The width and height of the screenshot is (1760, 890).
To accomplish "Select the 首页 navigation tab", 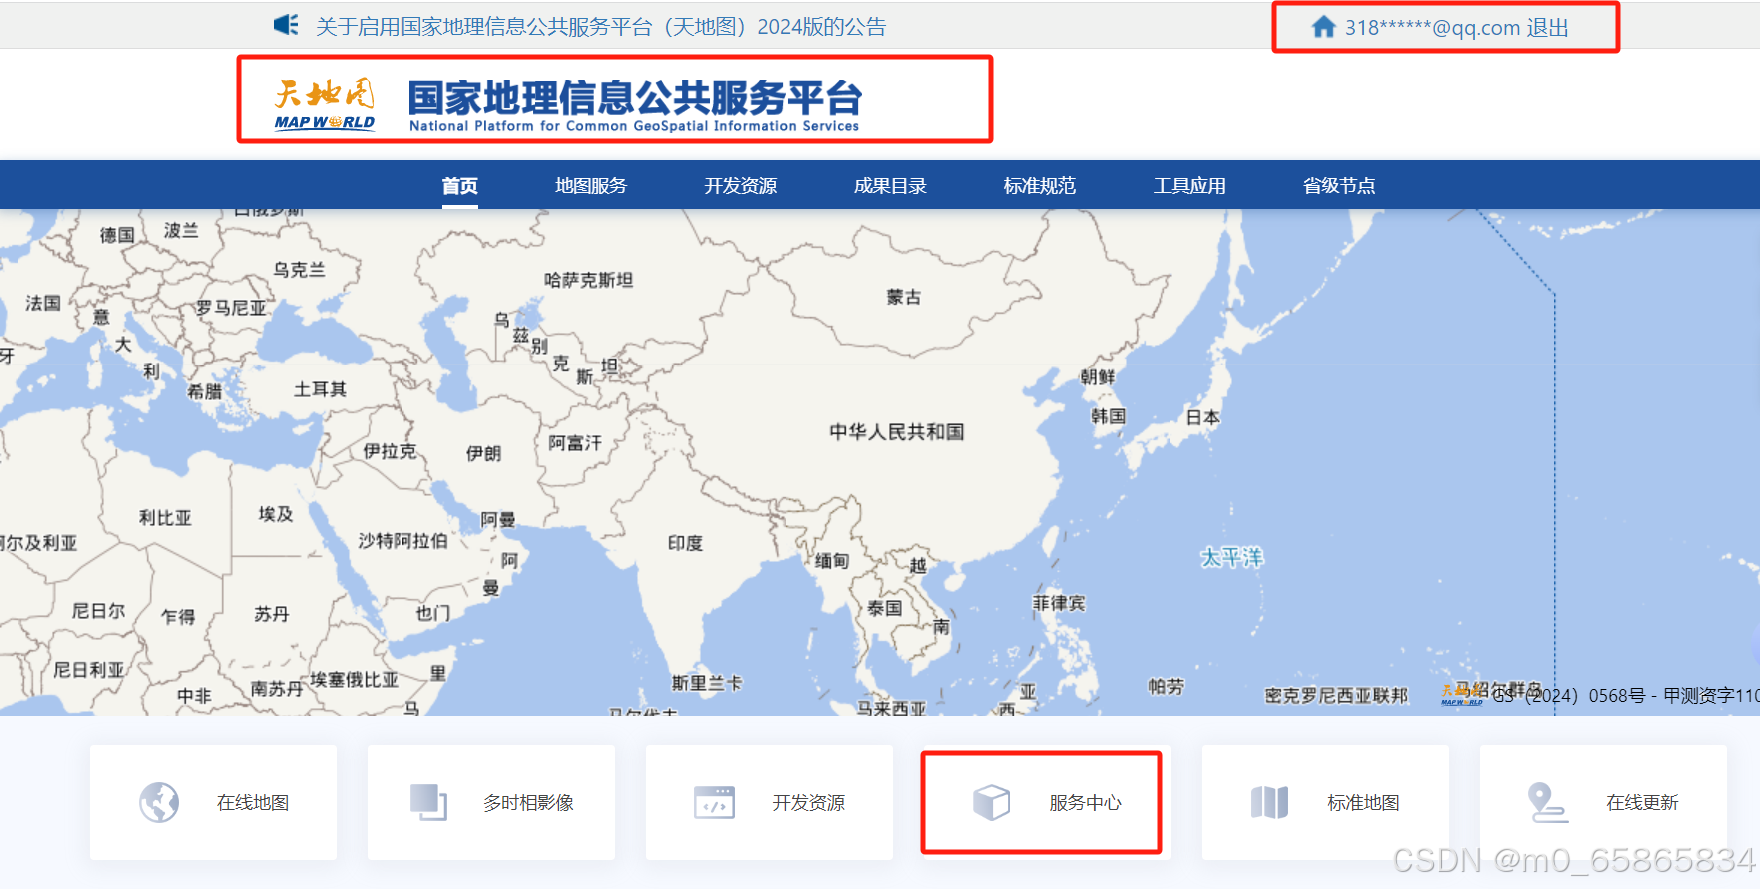I will click(x=460, y=186).
